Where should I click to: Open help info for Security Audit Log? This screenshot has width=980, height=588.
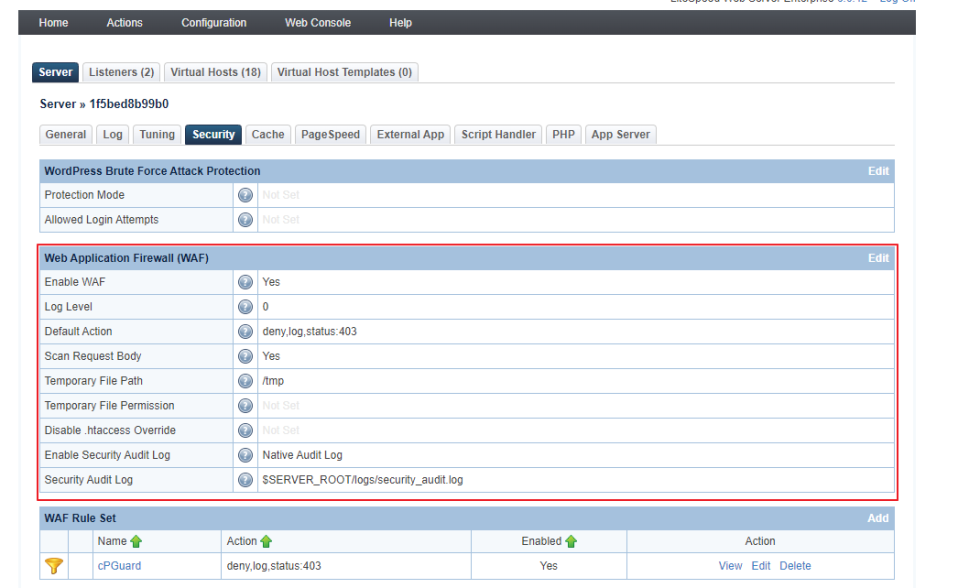pyautogui.click(x=245, y=479)
